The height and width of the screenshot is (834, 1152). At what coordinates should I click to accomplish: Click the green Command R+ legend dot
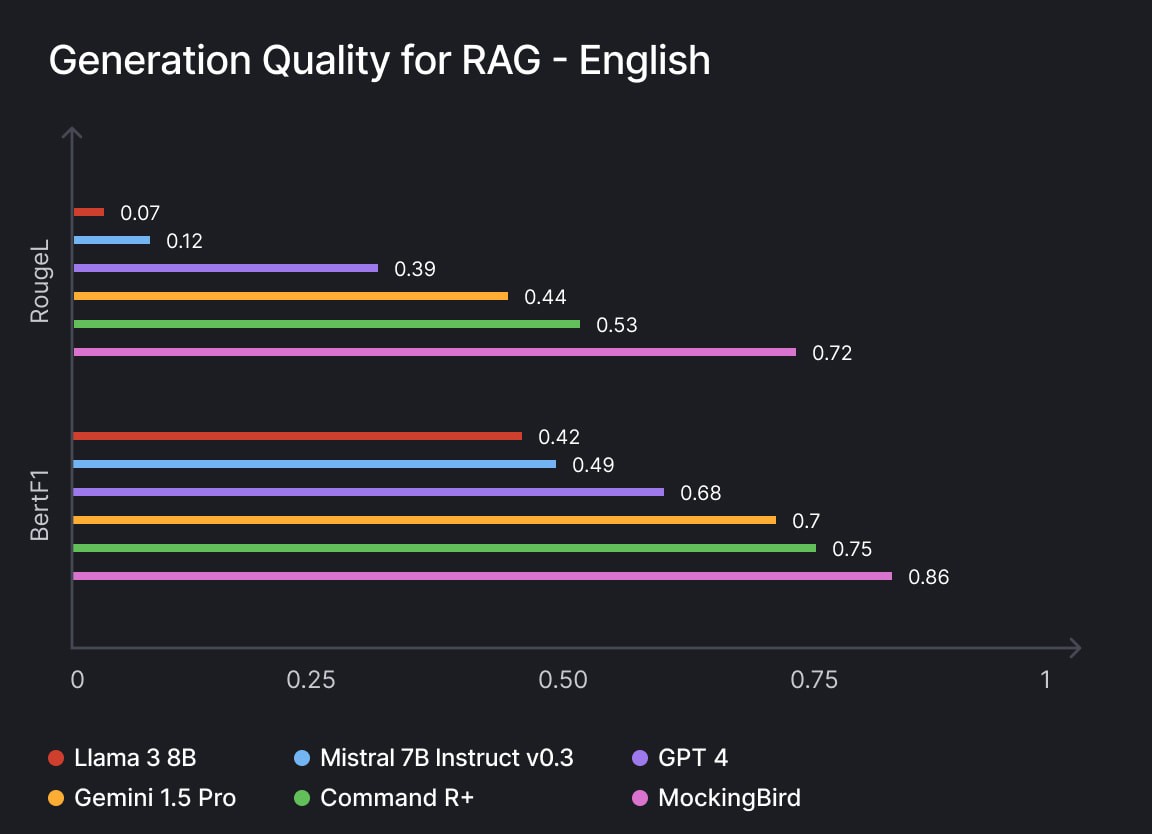coord(302,798)
